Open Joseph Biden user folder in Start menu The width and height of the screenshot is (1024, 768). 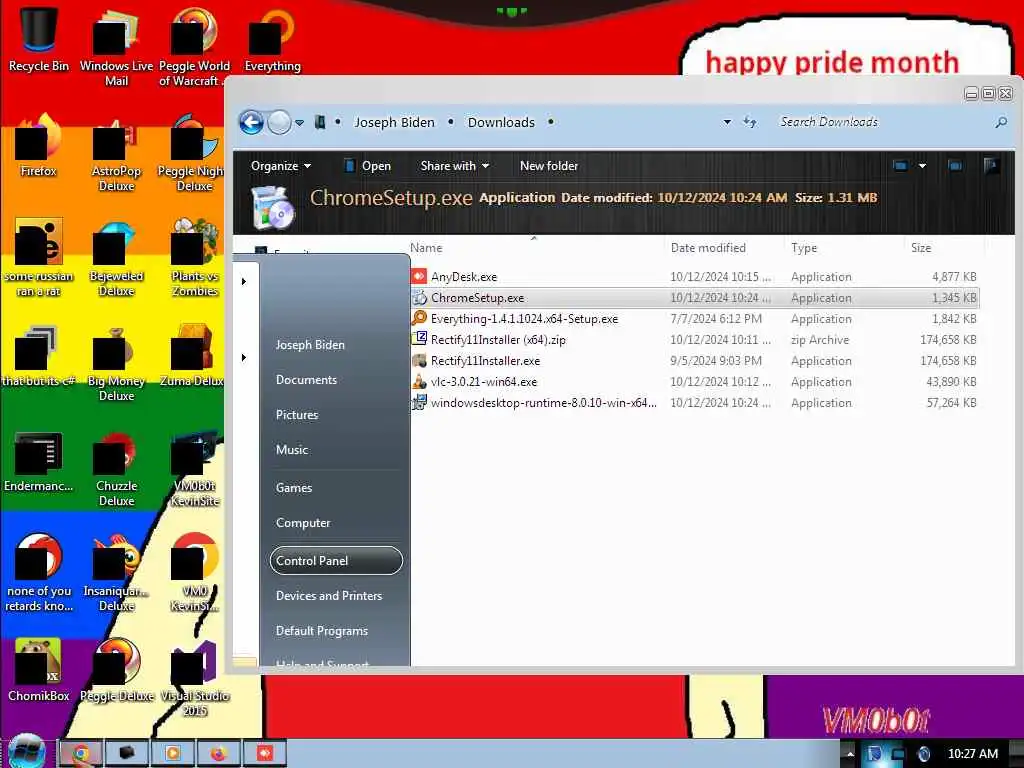(310, 345)
